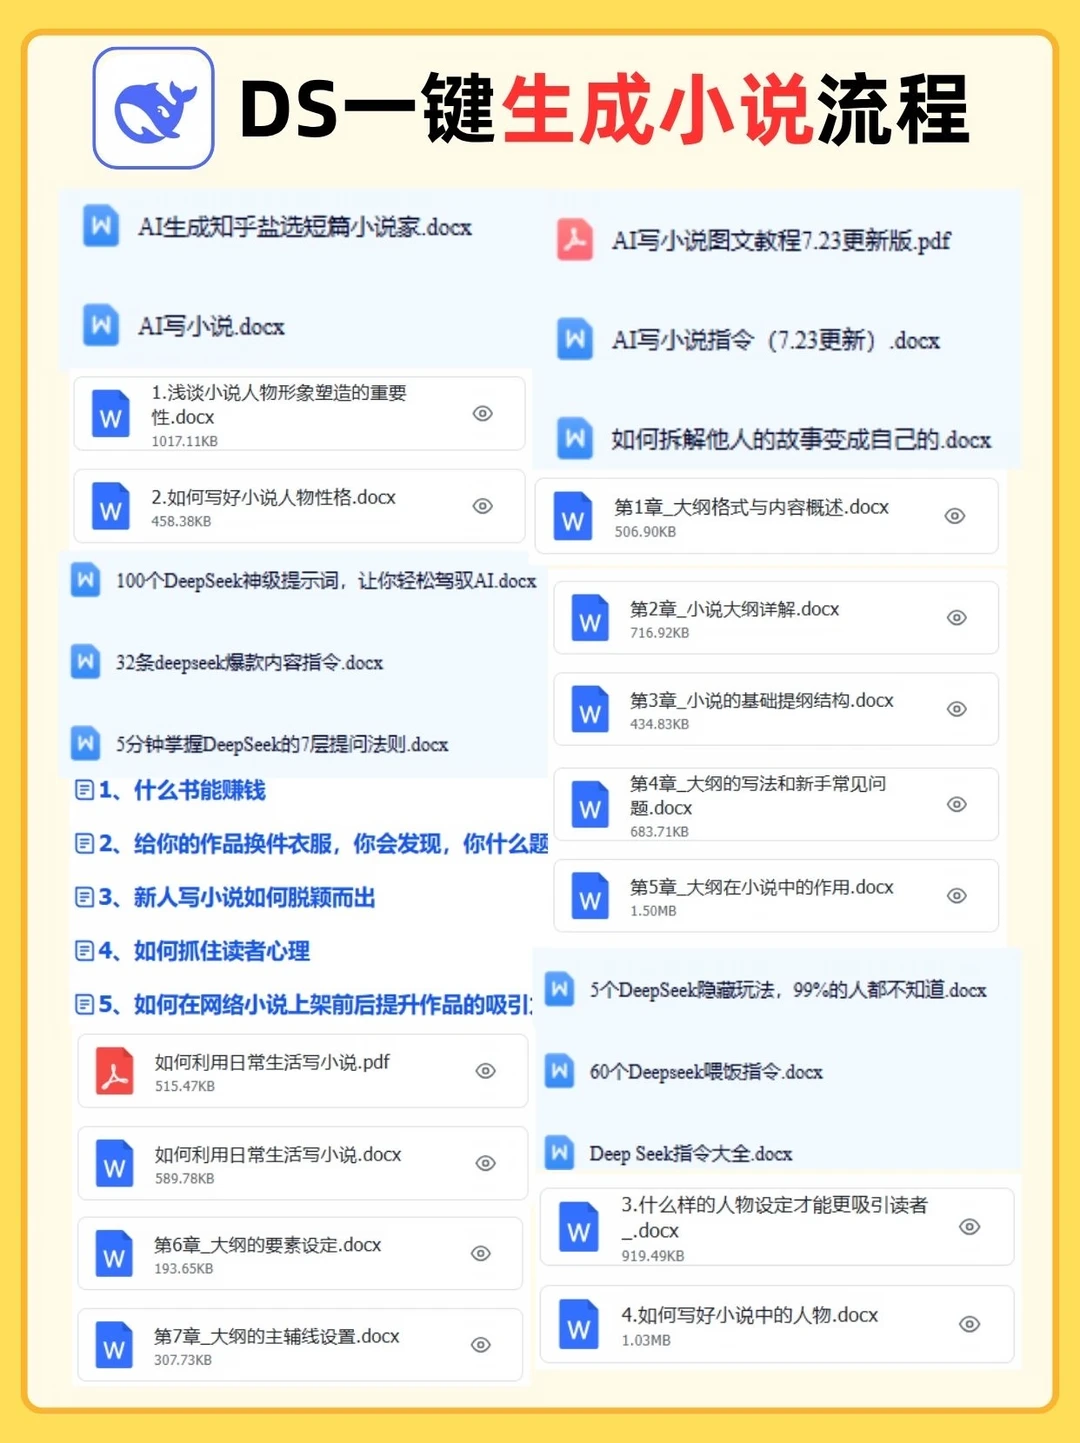This screenshot has height=1443, width=1080.
Task: Click Word icon of 100个DeepSeek神级提示词 file
Action: point(85,580)
